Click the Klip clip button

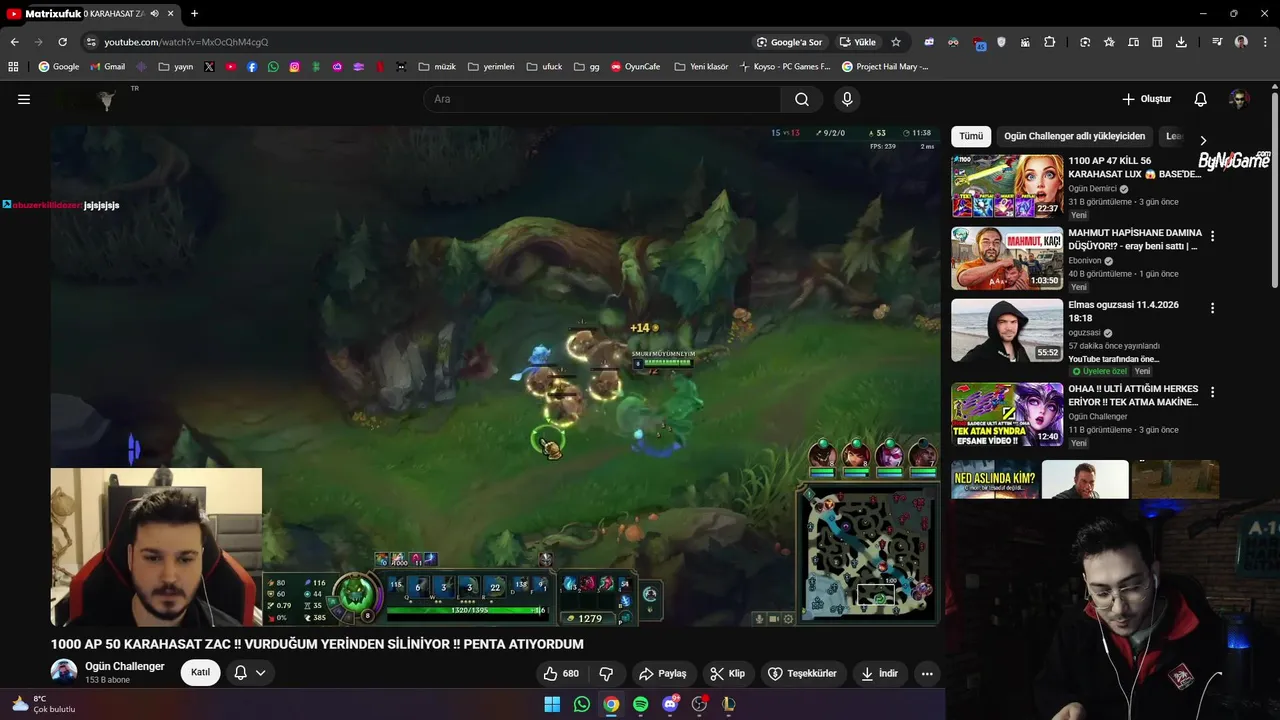pyautogui.click(x=728, y=673)
